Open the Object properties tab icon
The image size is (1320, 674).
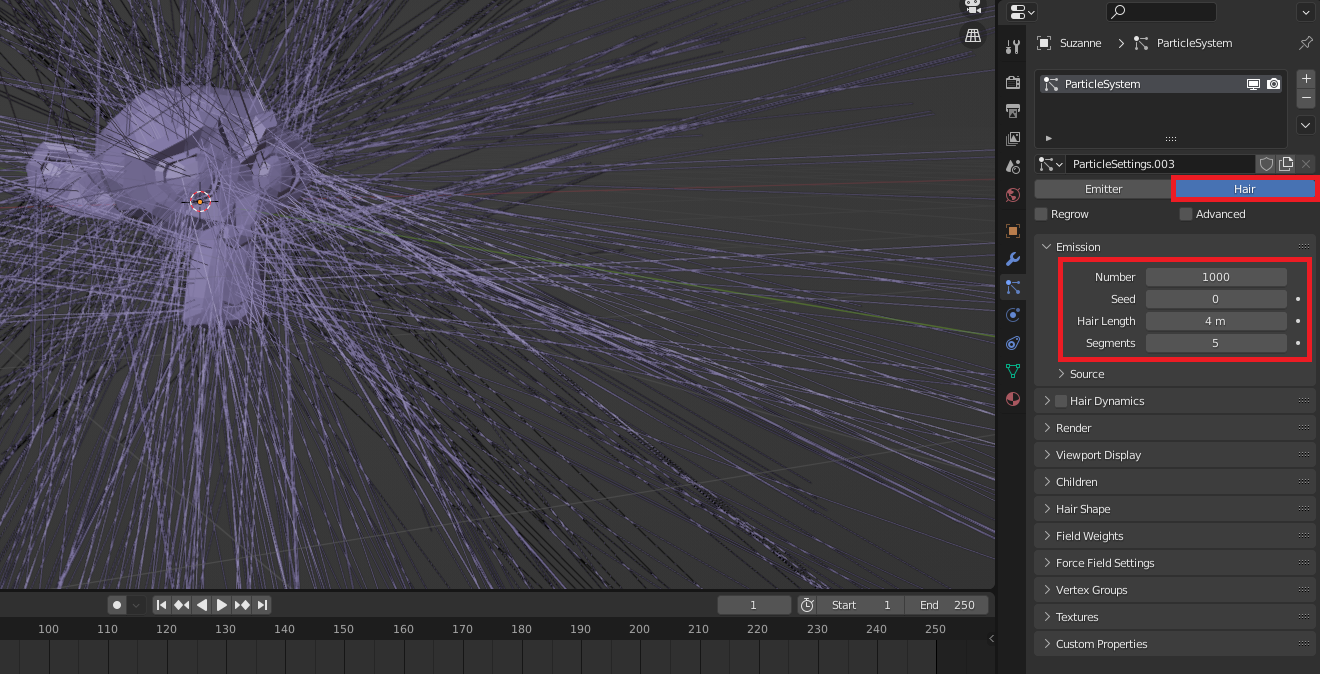(x=1013, y=231)
